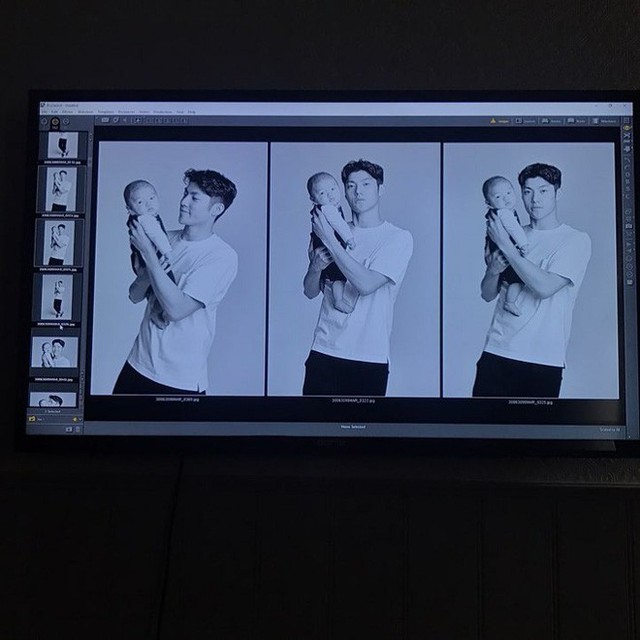Screen dimensions: 640x640
Task: Select the middle photo in the main view
Action: (355, 267)
